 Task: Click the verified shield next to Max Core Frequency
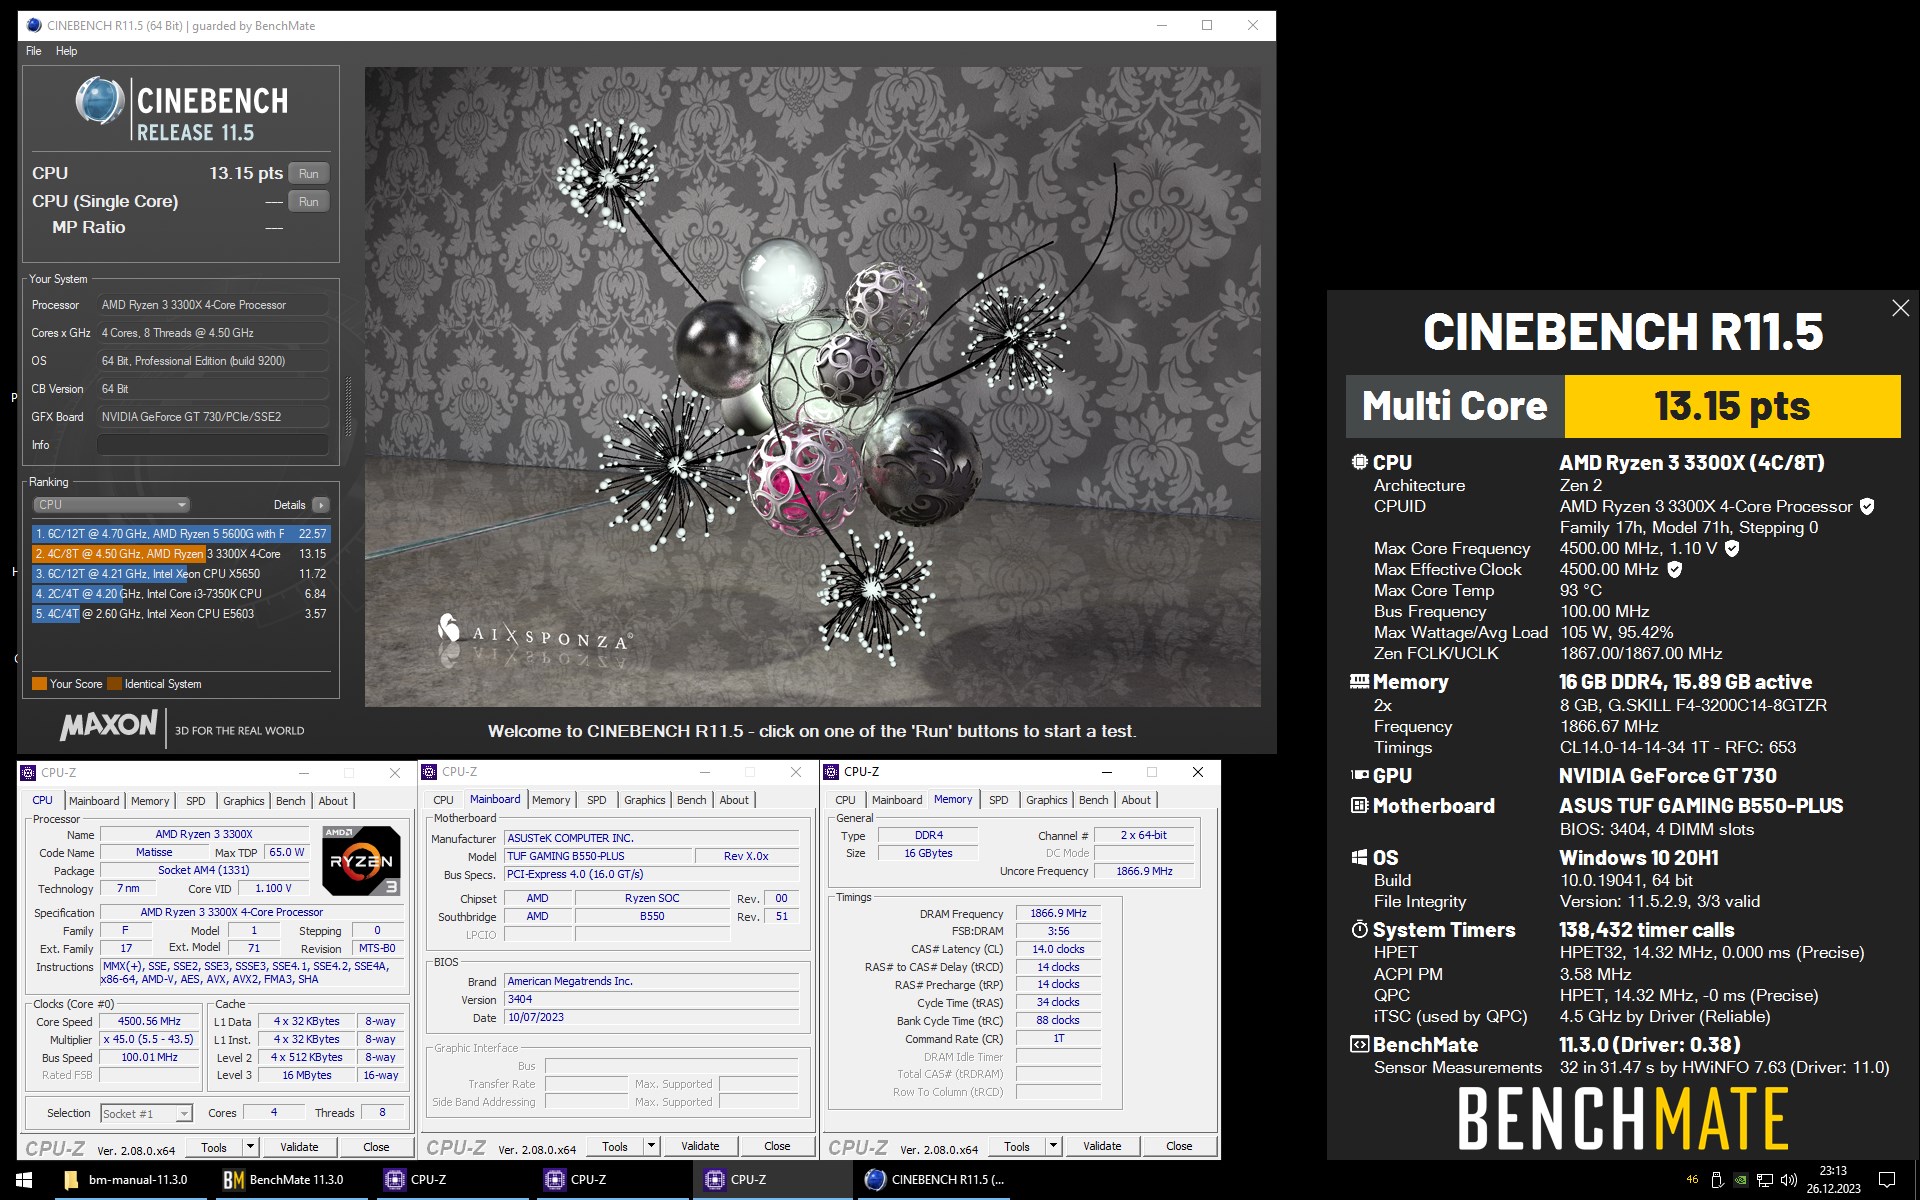[1732, 548]
